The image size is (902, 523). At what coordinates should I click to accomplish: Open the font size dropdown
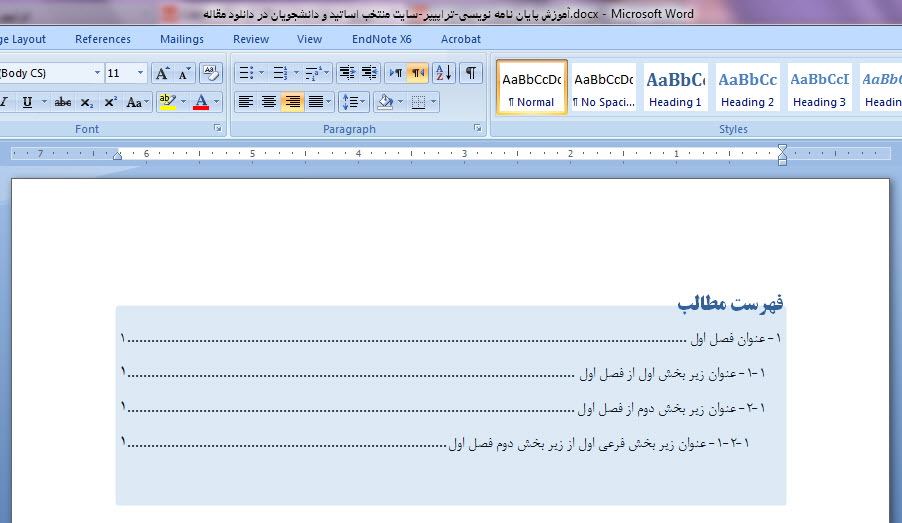pos(140,73)
